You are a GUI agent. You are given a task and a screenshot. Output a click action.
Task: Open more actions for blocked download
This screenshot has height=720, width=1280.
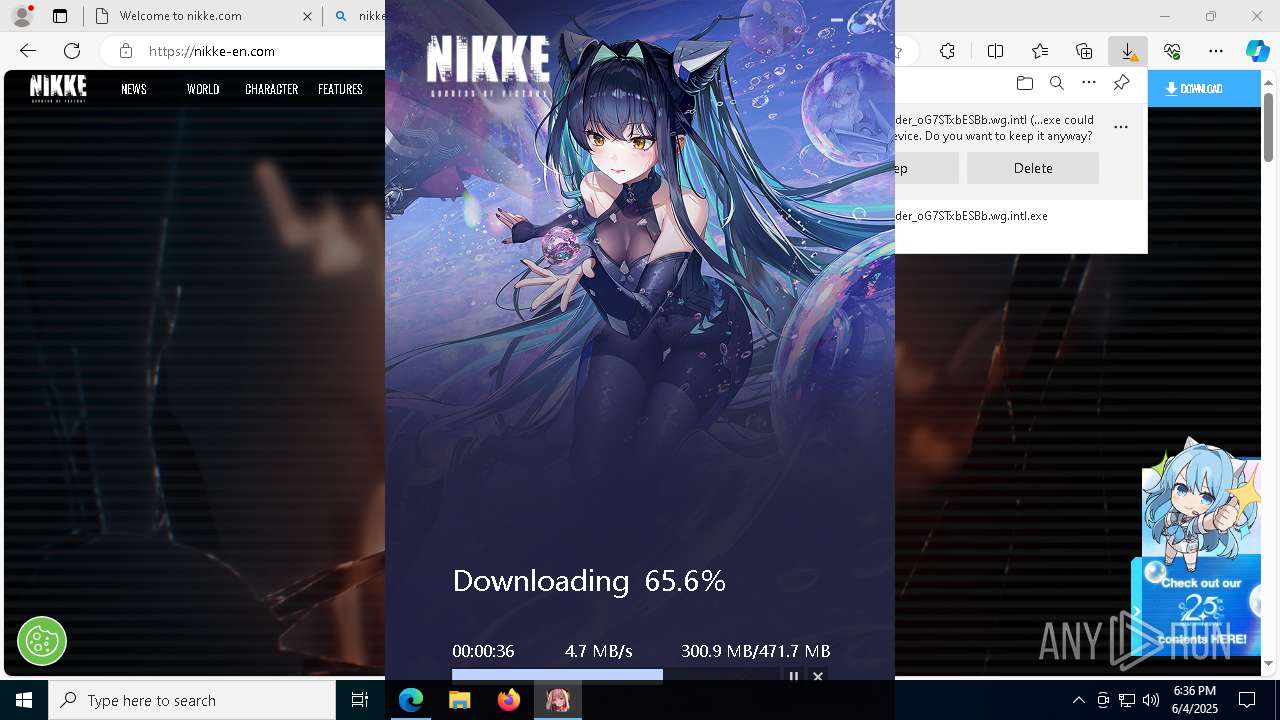(1121, 127)
